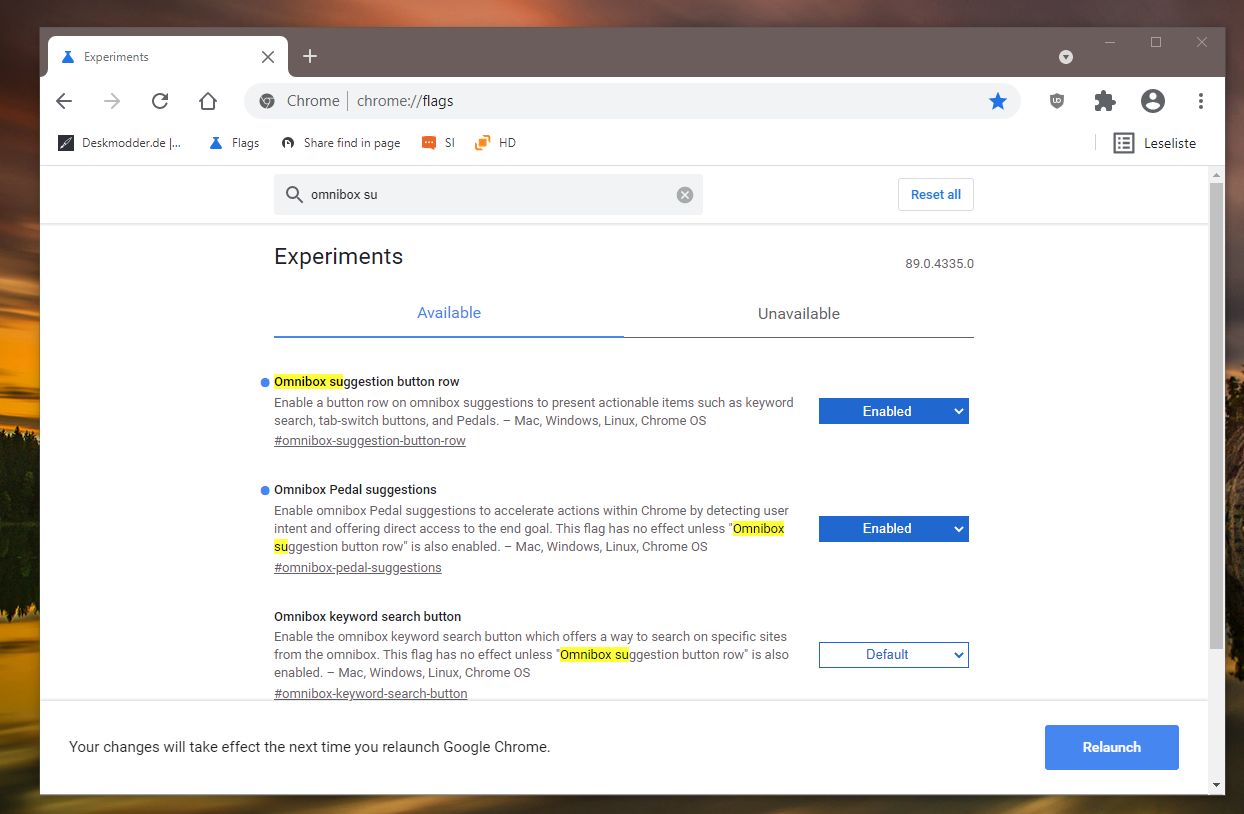Screen dimensions: 1244x814
Task: Open the HD bookmark
Action: (496, 143)
